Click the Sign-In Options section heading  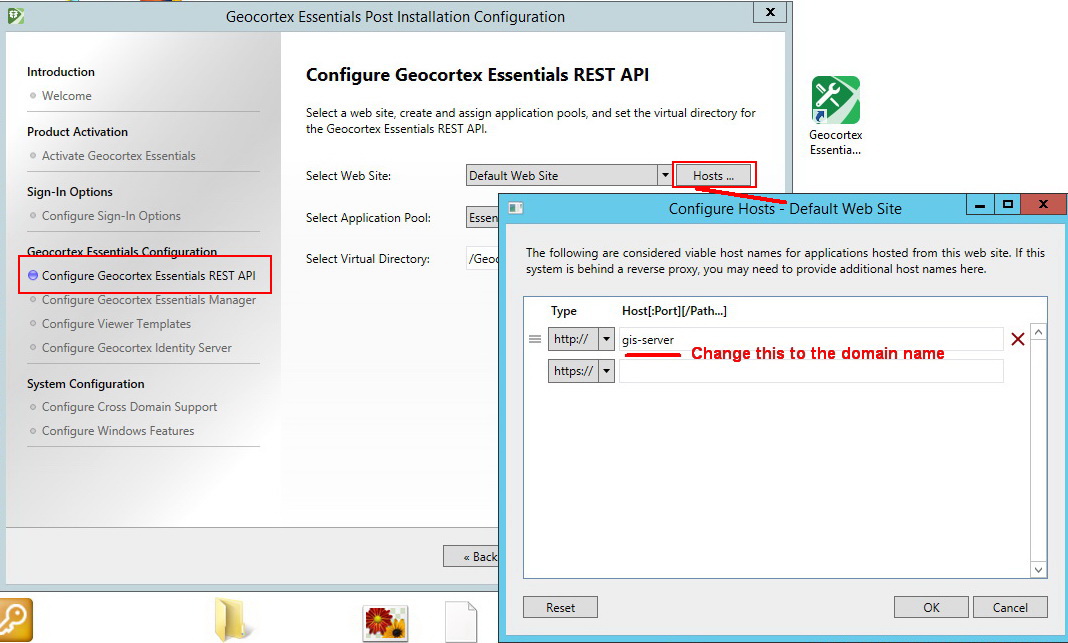[69, 192]
